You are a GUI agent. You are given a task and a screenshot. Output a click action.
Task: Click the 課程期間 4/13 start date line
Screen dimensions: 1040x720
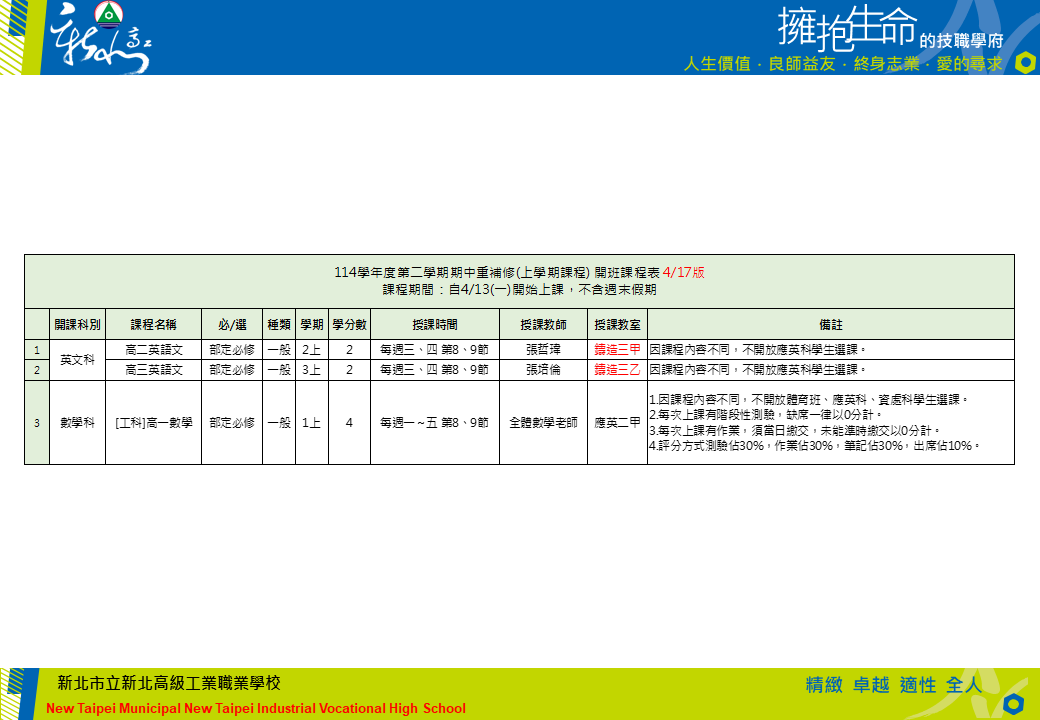[x=519, y=290]
